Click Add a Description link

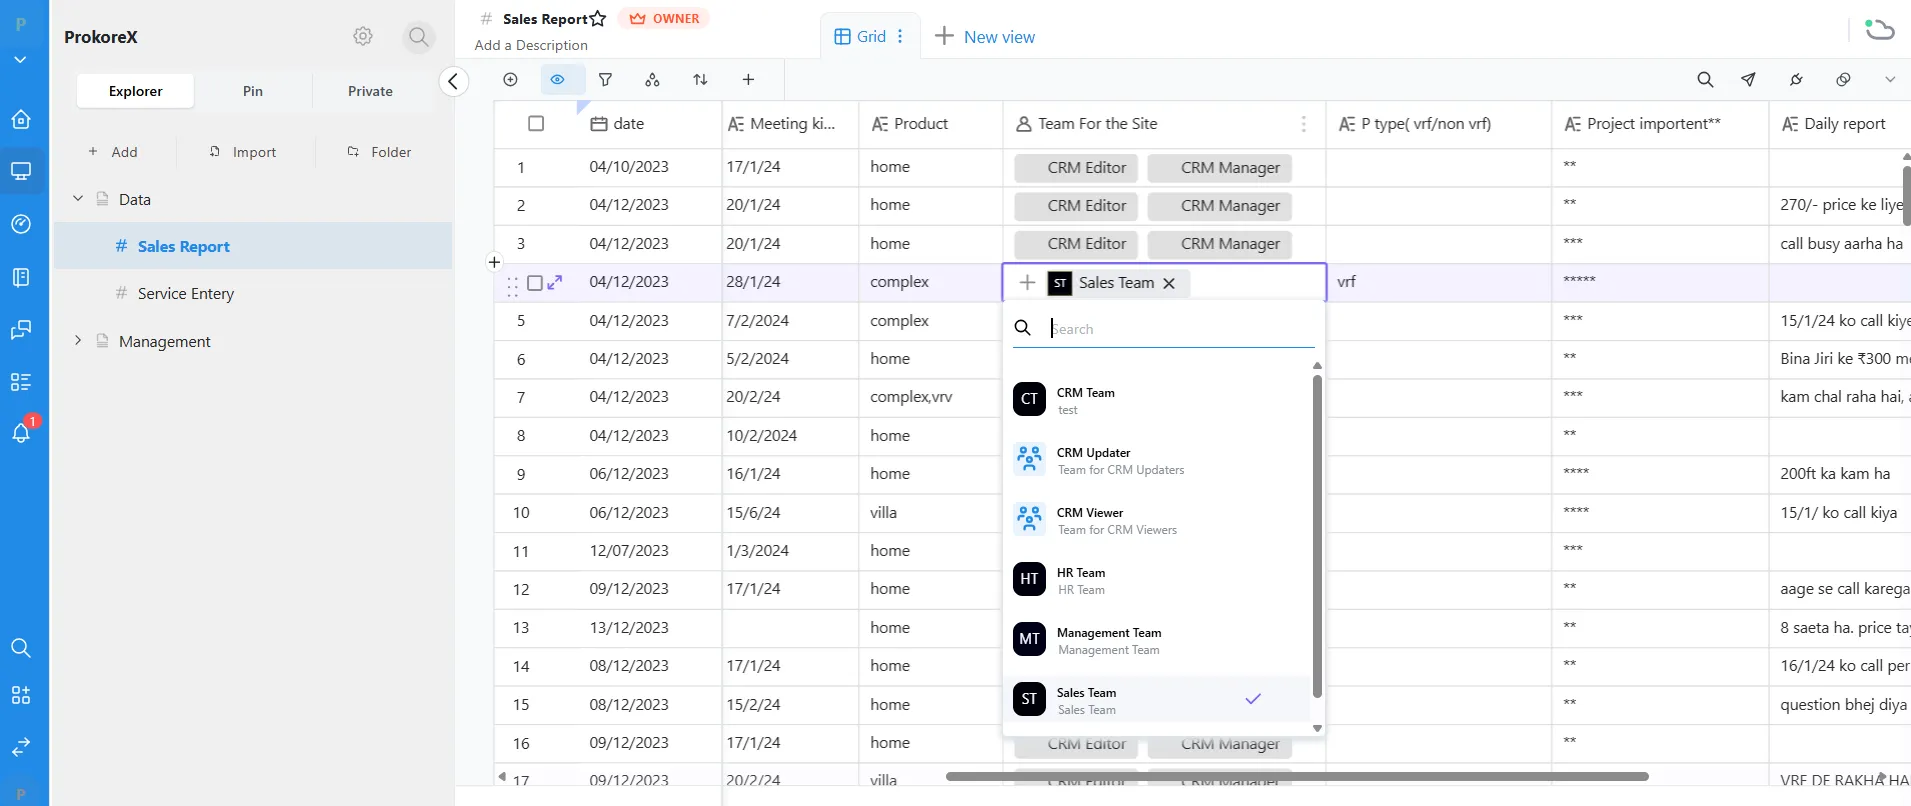point(531,45)
